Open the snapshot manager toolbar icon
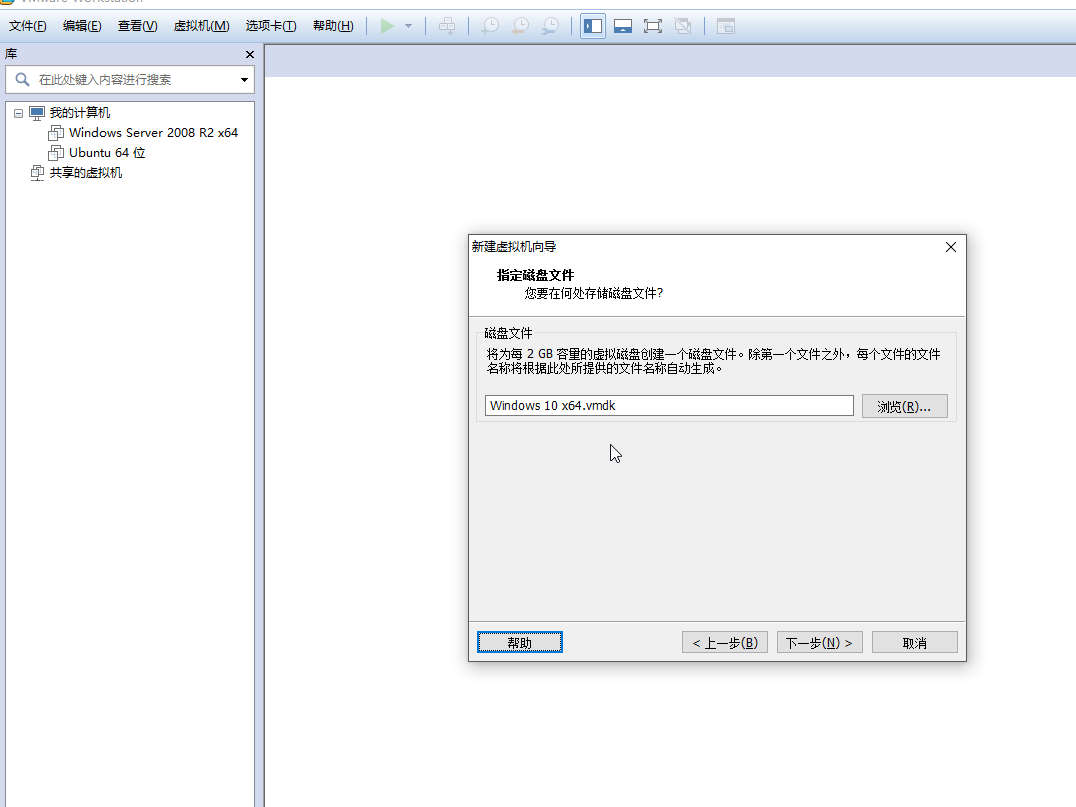This screenshot has height=807, width=1076. point(550,26)
